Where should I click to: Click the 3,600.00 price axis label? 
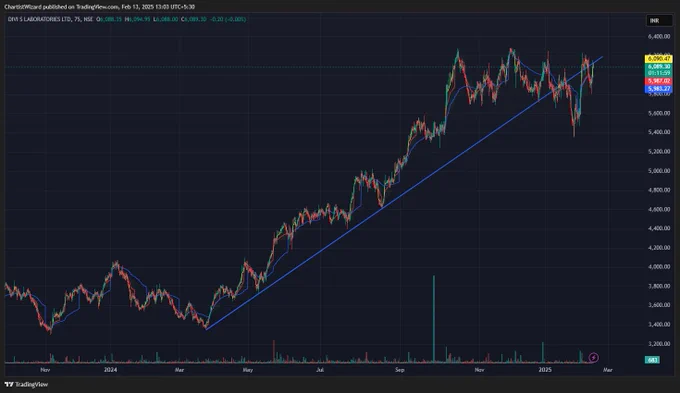click(659, 305)
